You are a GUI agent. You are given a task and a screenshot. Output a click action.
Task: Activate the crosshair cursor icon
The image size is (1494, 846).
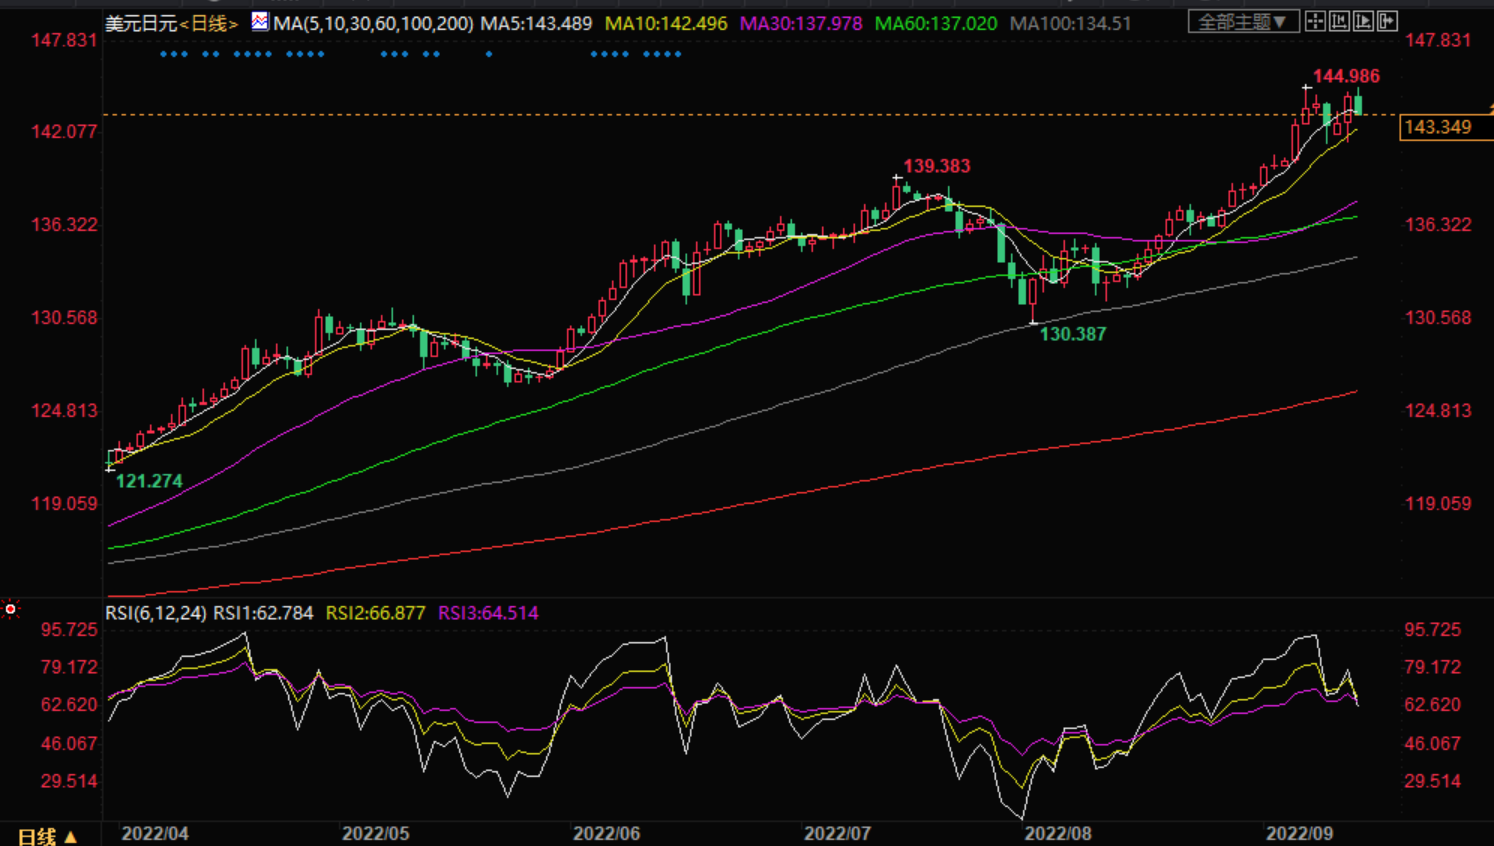pyautogui.click(x=1315, y=21)
